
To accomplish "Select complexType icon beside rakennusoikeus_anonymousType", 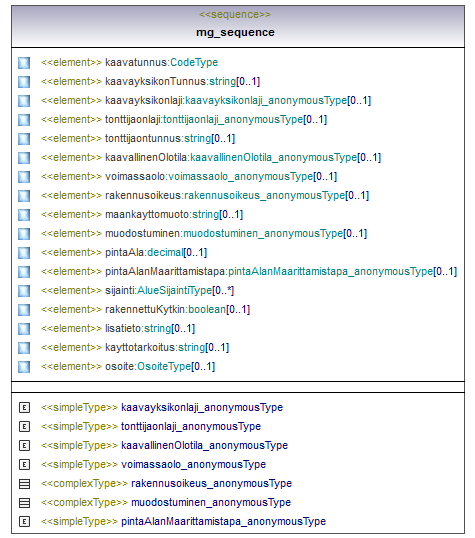I will pyautogui.click(x=24, y=484).
